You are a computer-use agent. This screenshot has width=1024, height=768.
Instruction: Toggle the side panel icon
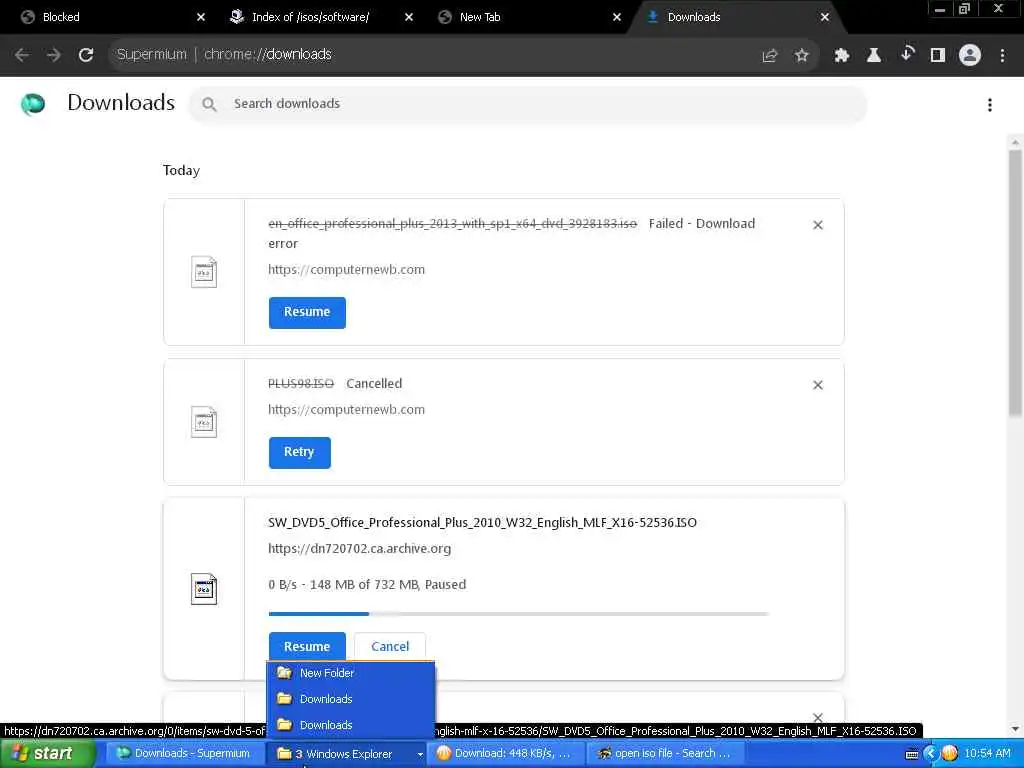point(938,56)
